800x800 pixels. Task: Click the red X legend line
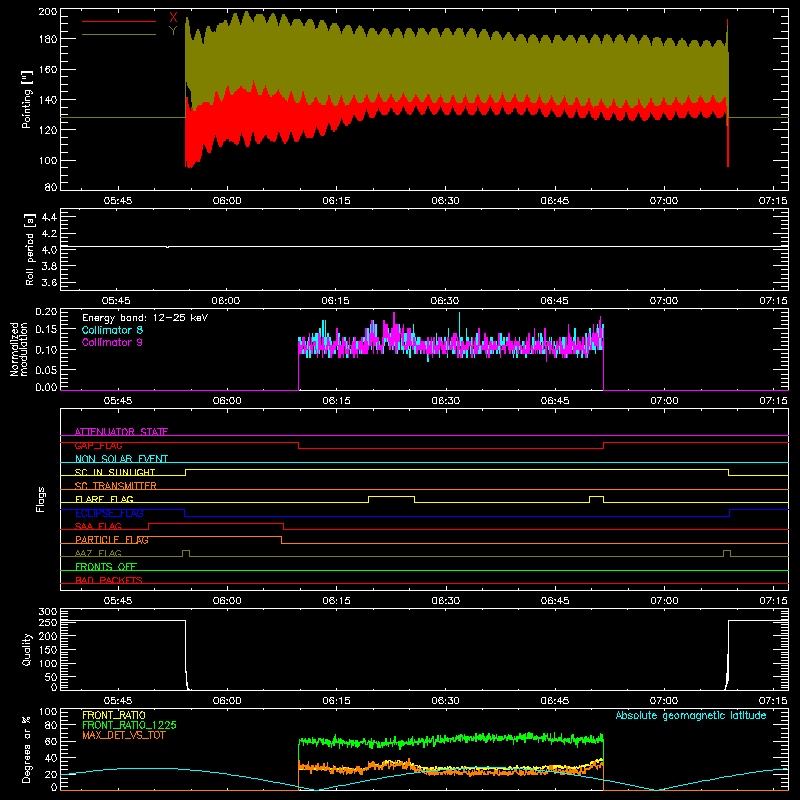[119, 21]
